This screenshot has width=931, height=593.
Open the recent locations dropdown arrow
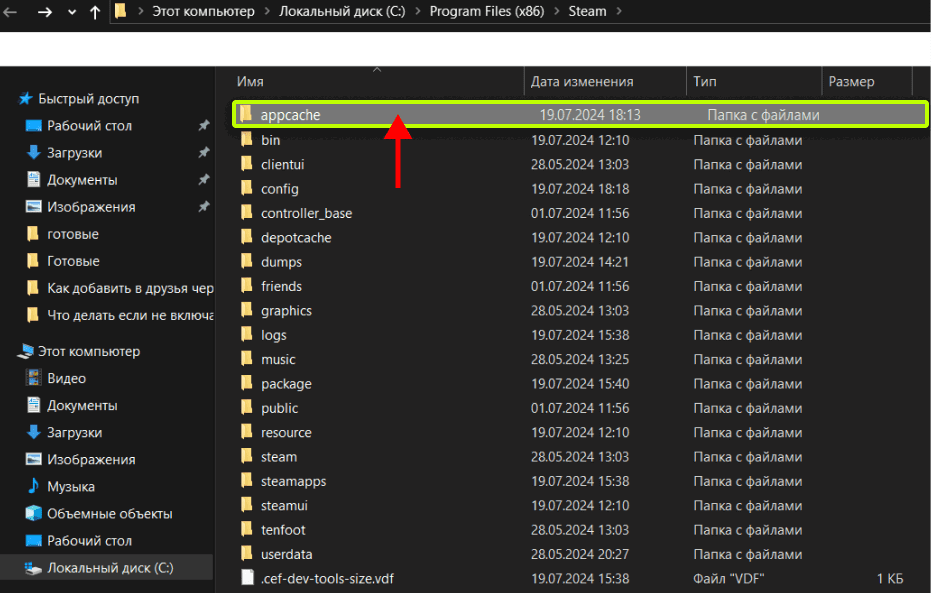[x=72, y=12]
